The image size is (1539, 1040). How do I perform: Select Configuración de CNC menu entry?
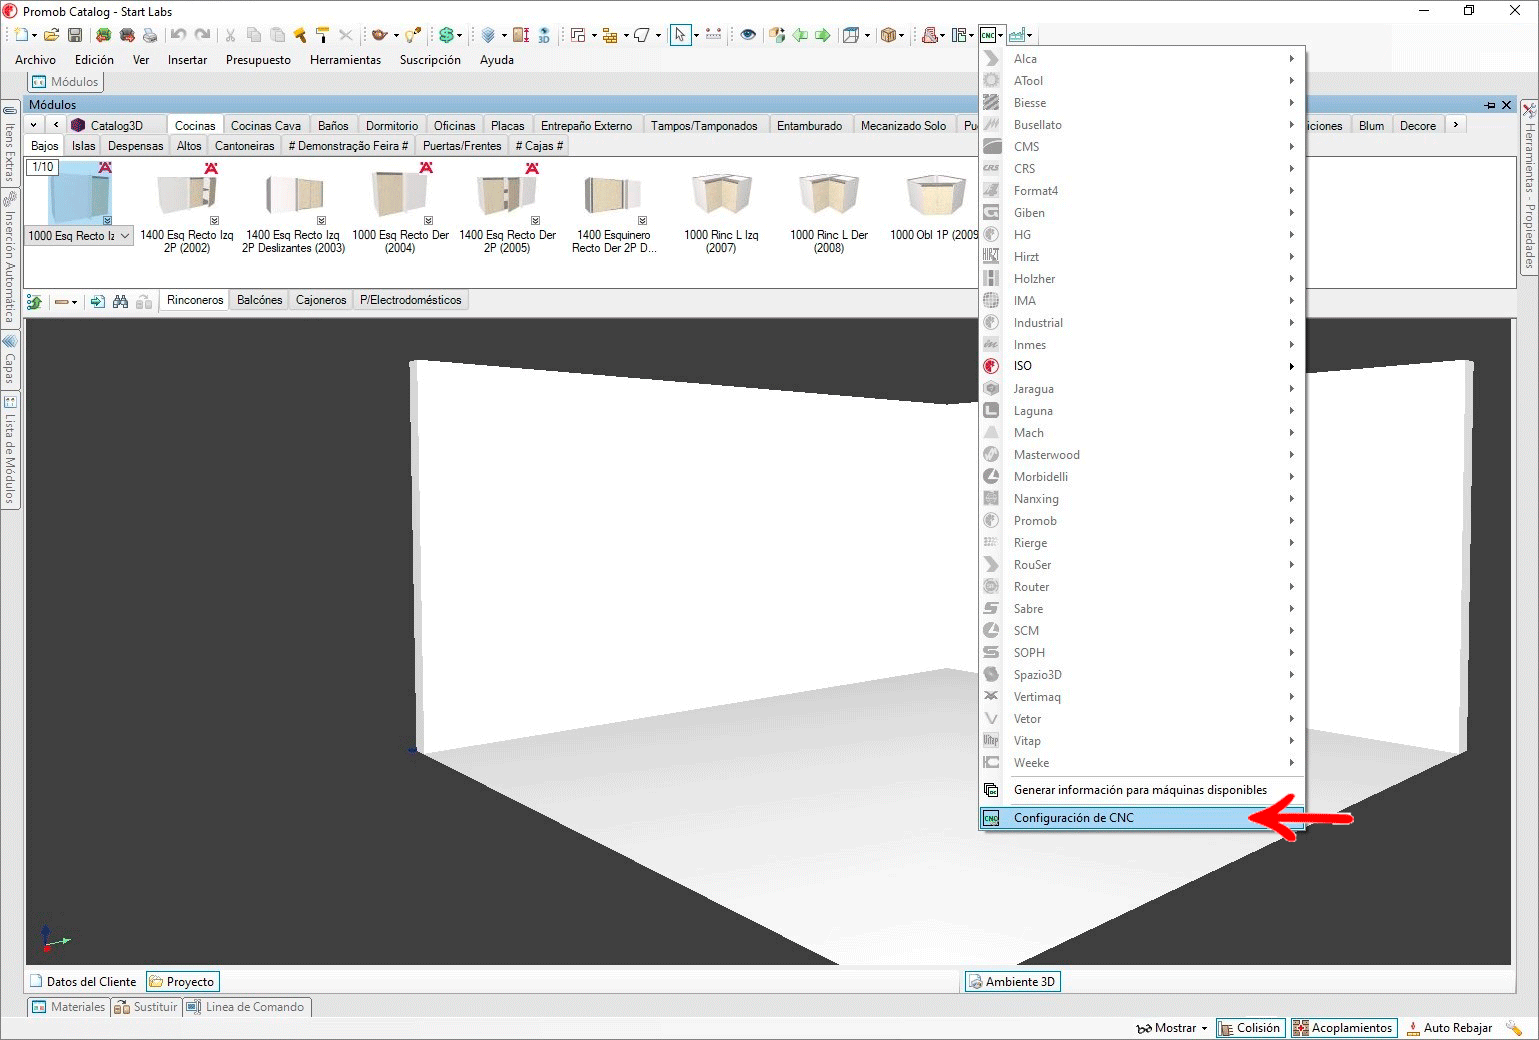pyautogui.click(x=1073, y=818)
